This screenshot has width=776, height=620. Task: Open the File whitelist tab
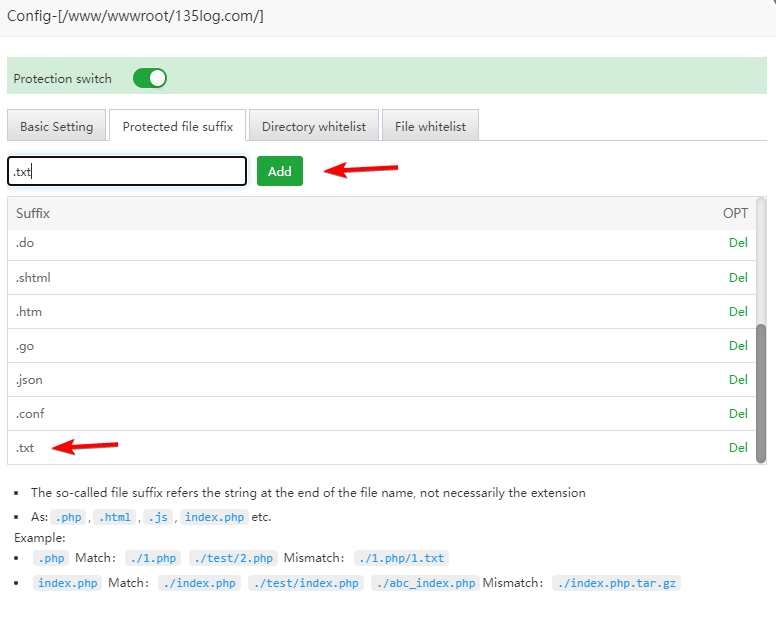coord(430,126)
